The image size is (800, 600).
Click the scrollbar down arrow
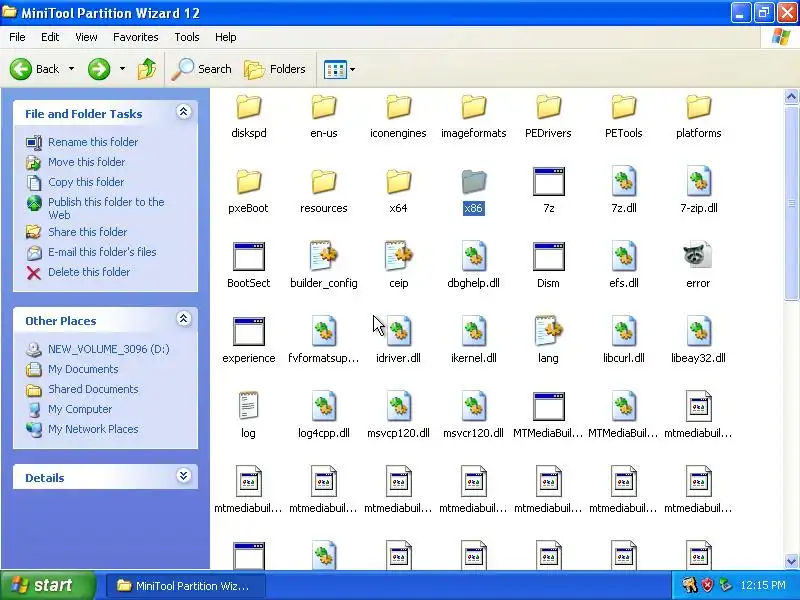(791, 561)
